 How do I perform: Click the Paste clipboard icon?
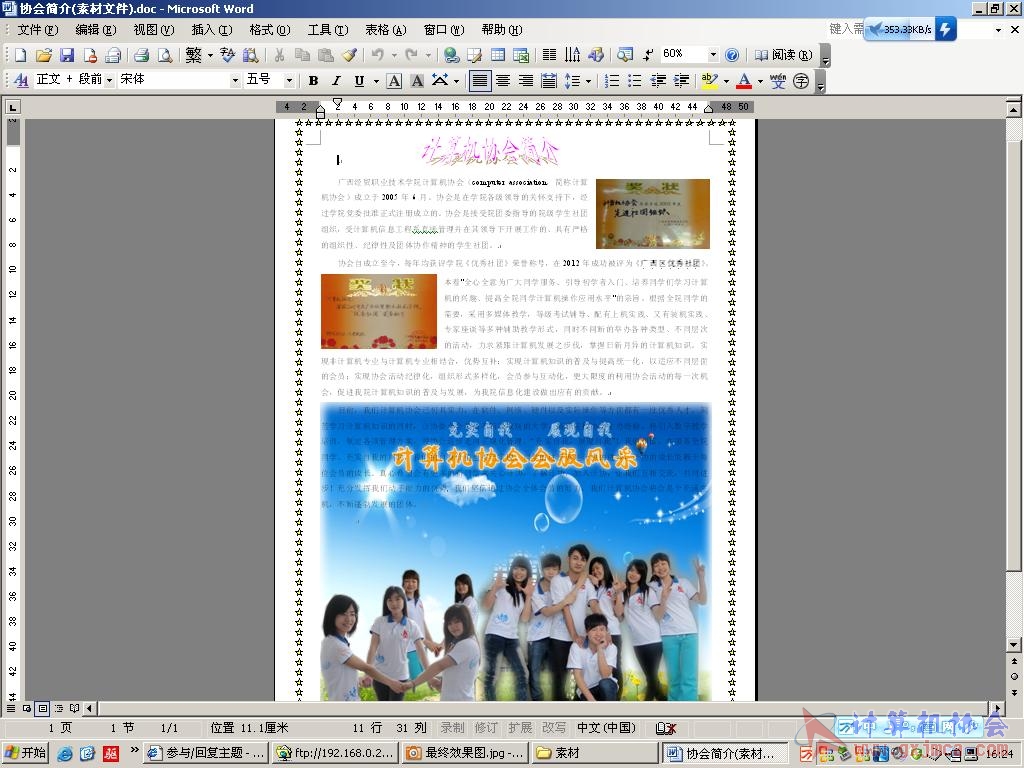tap(326, 56)
